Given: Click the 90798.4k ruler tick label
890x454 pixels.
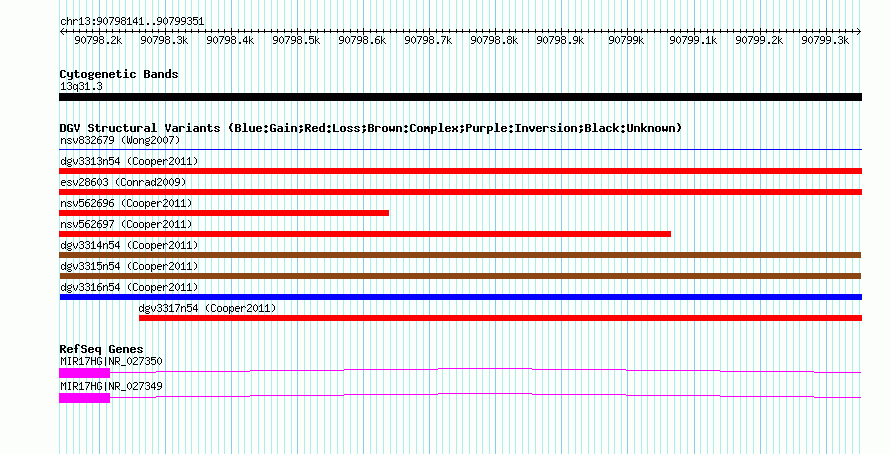Looking at the screenshot, I should coord(230,40).
